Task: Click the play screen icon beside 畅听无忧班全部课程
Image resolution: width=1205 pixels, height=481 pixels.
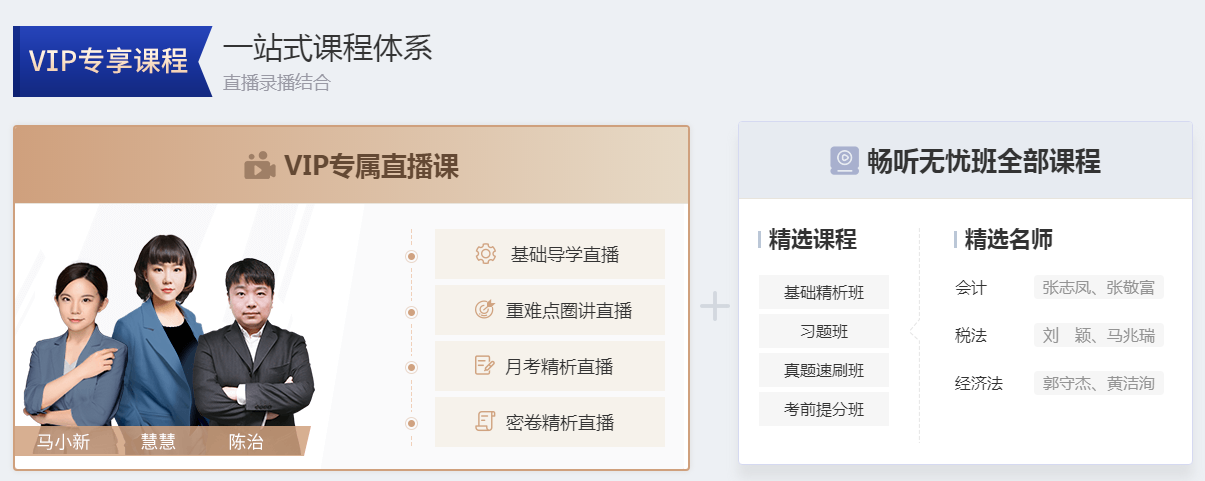Action: click(x=845, y=160)
